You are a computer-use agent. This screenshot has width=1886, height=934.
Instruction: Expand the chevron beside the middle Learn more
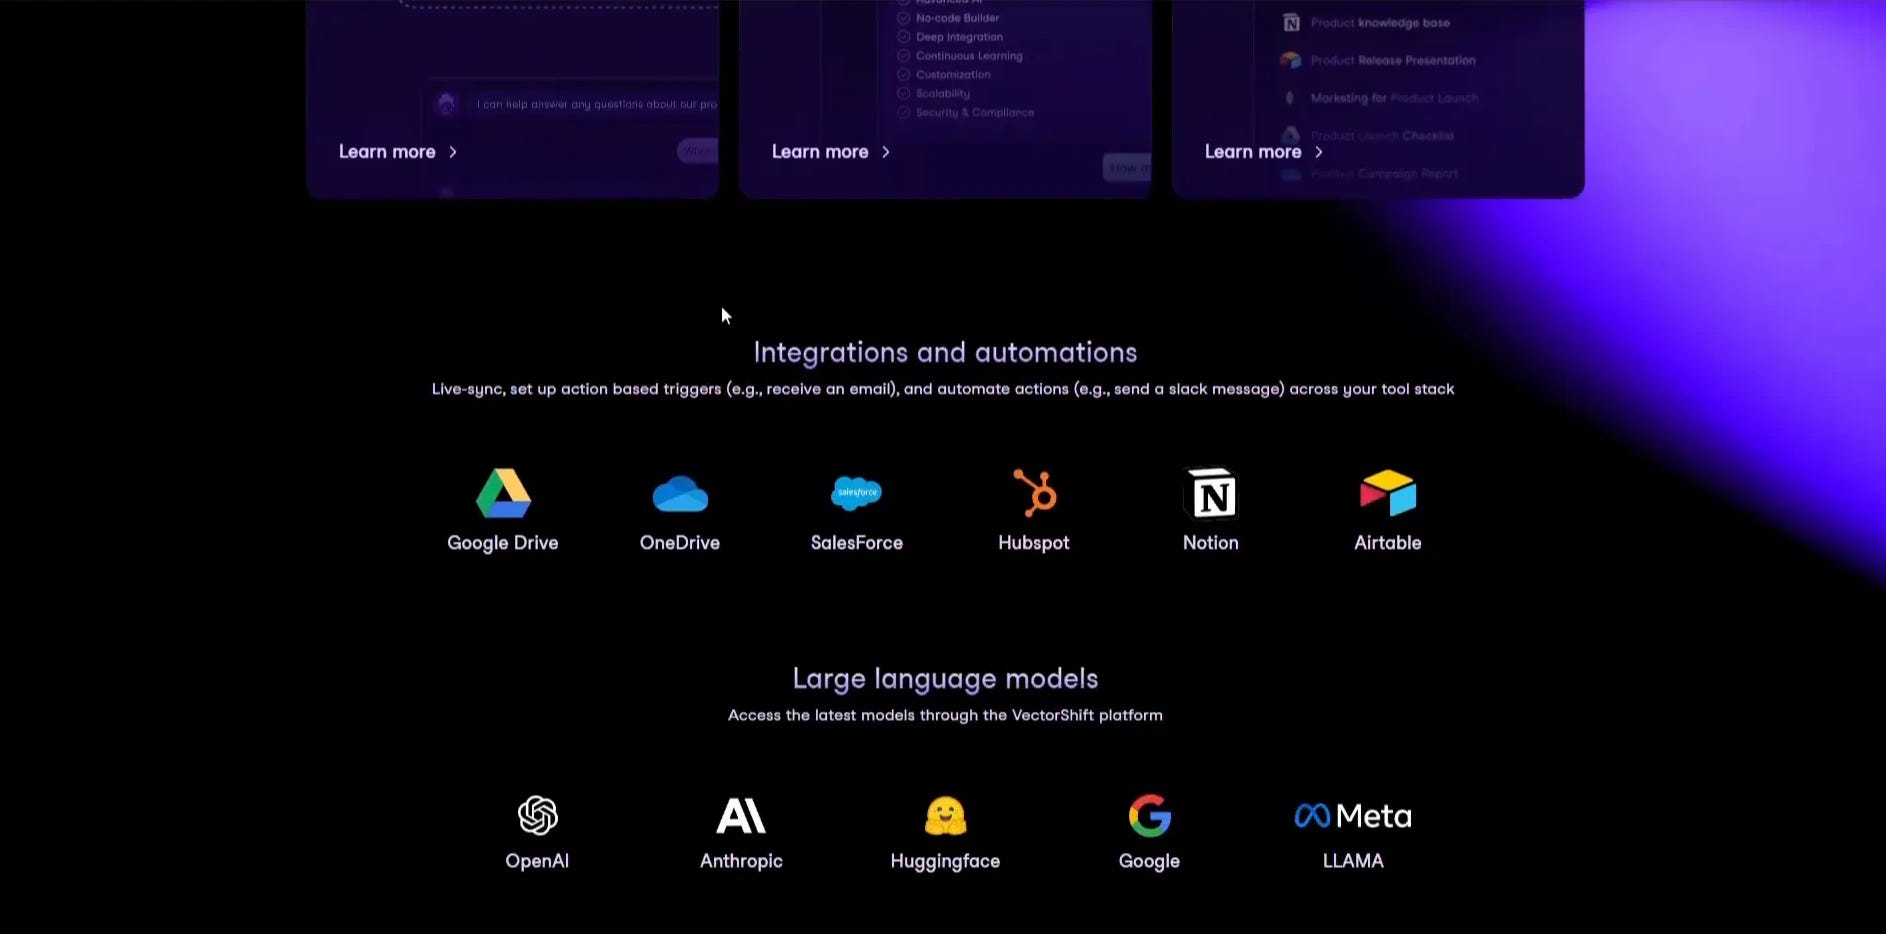tap(885, 152)
